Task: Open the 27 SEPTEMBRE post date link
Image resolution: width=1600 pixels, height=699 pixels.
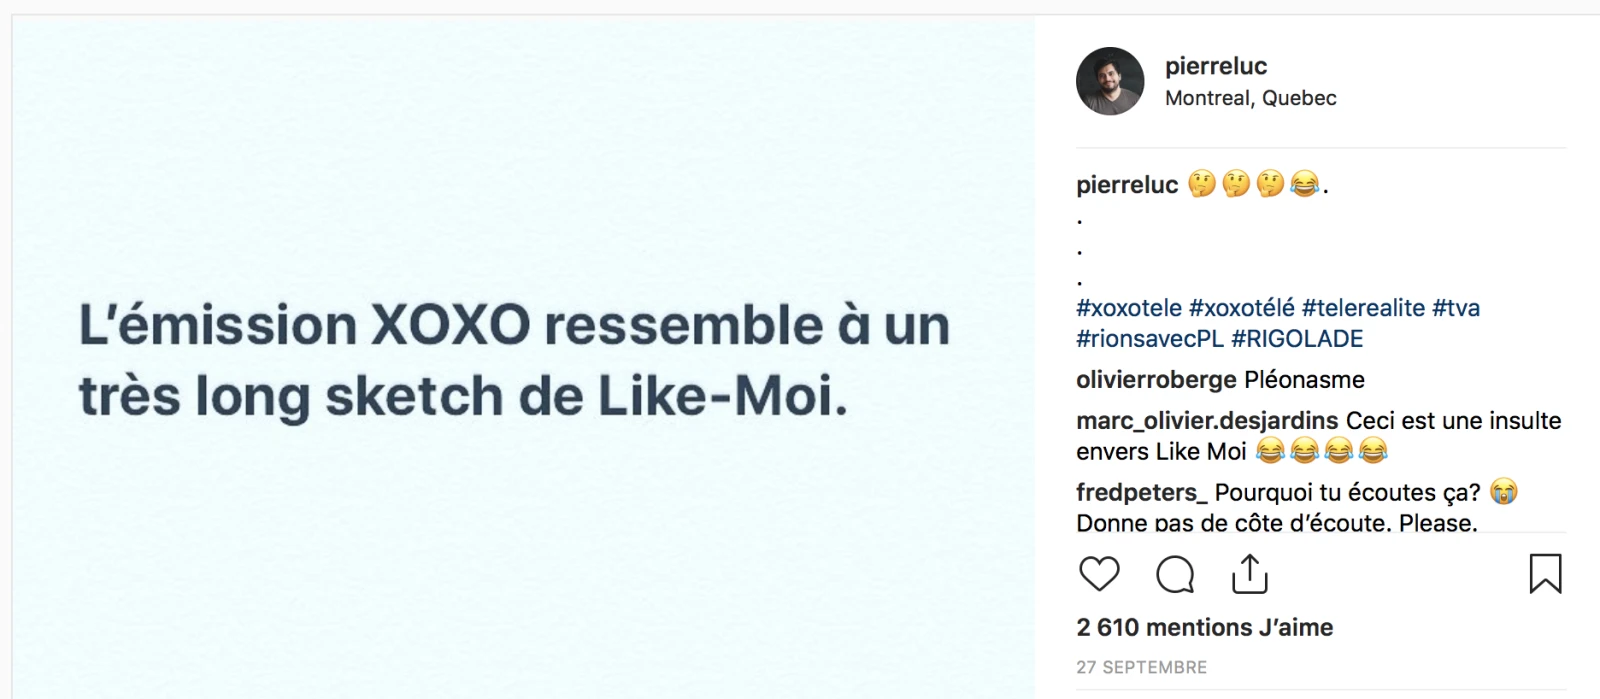Action: pyautogui.click(x=1142, y=667)
